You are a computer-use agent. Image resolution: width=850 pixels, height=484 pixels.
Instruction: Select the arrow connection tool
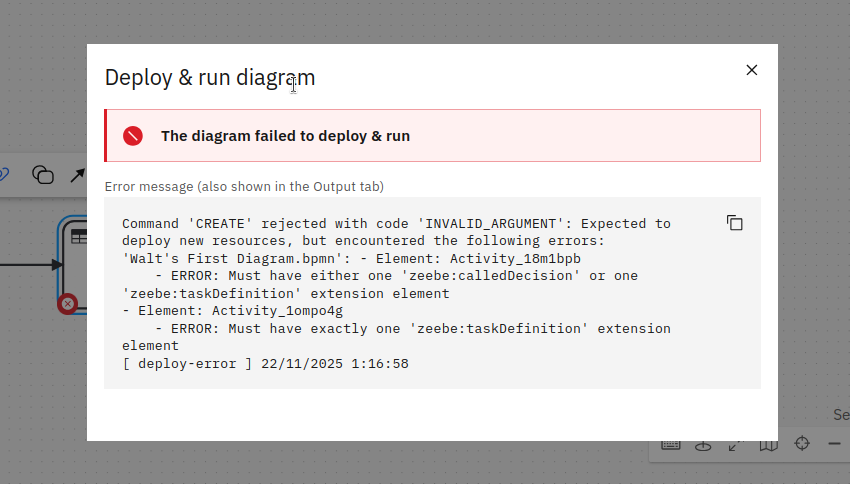(x=77, y=176)
